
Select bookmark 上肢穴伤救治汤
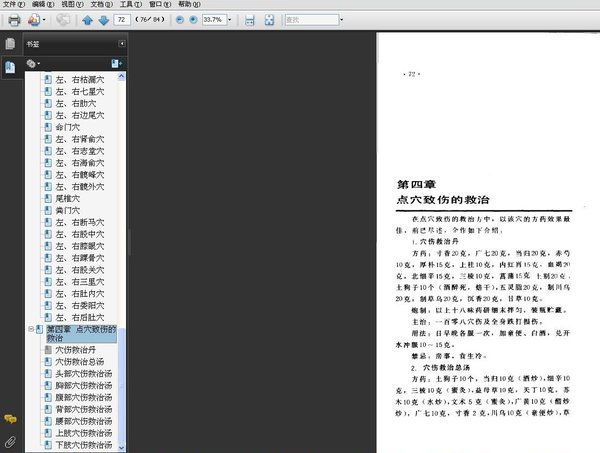pyautogui.click(x=83, y=433)
